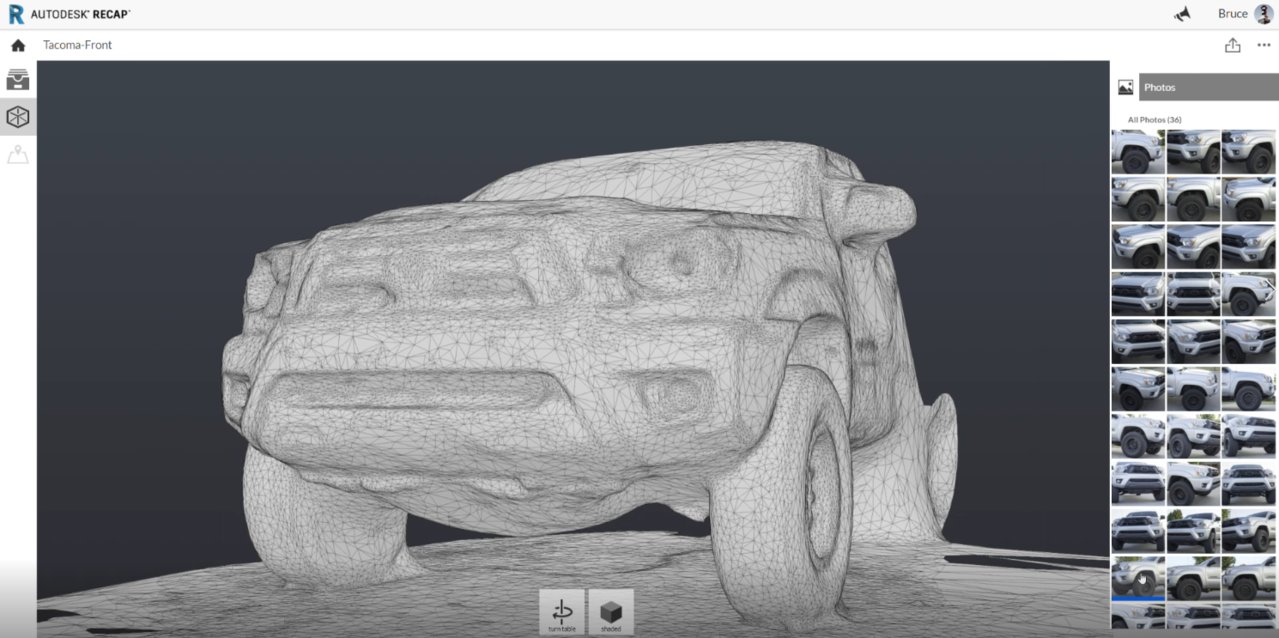1279x638 pixels.
Task: Click the Bruce username
Action: [x=1232, y=14]
